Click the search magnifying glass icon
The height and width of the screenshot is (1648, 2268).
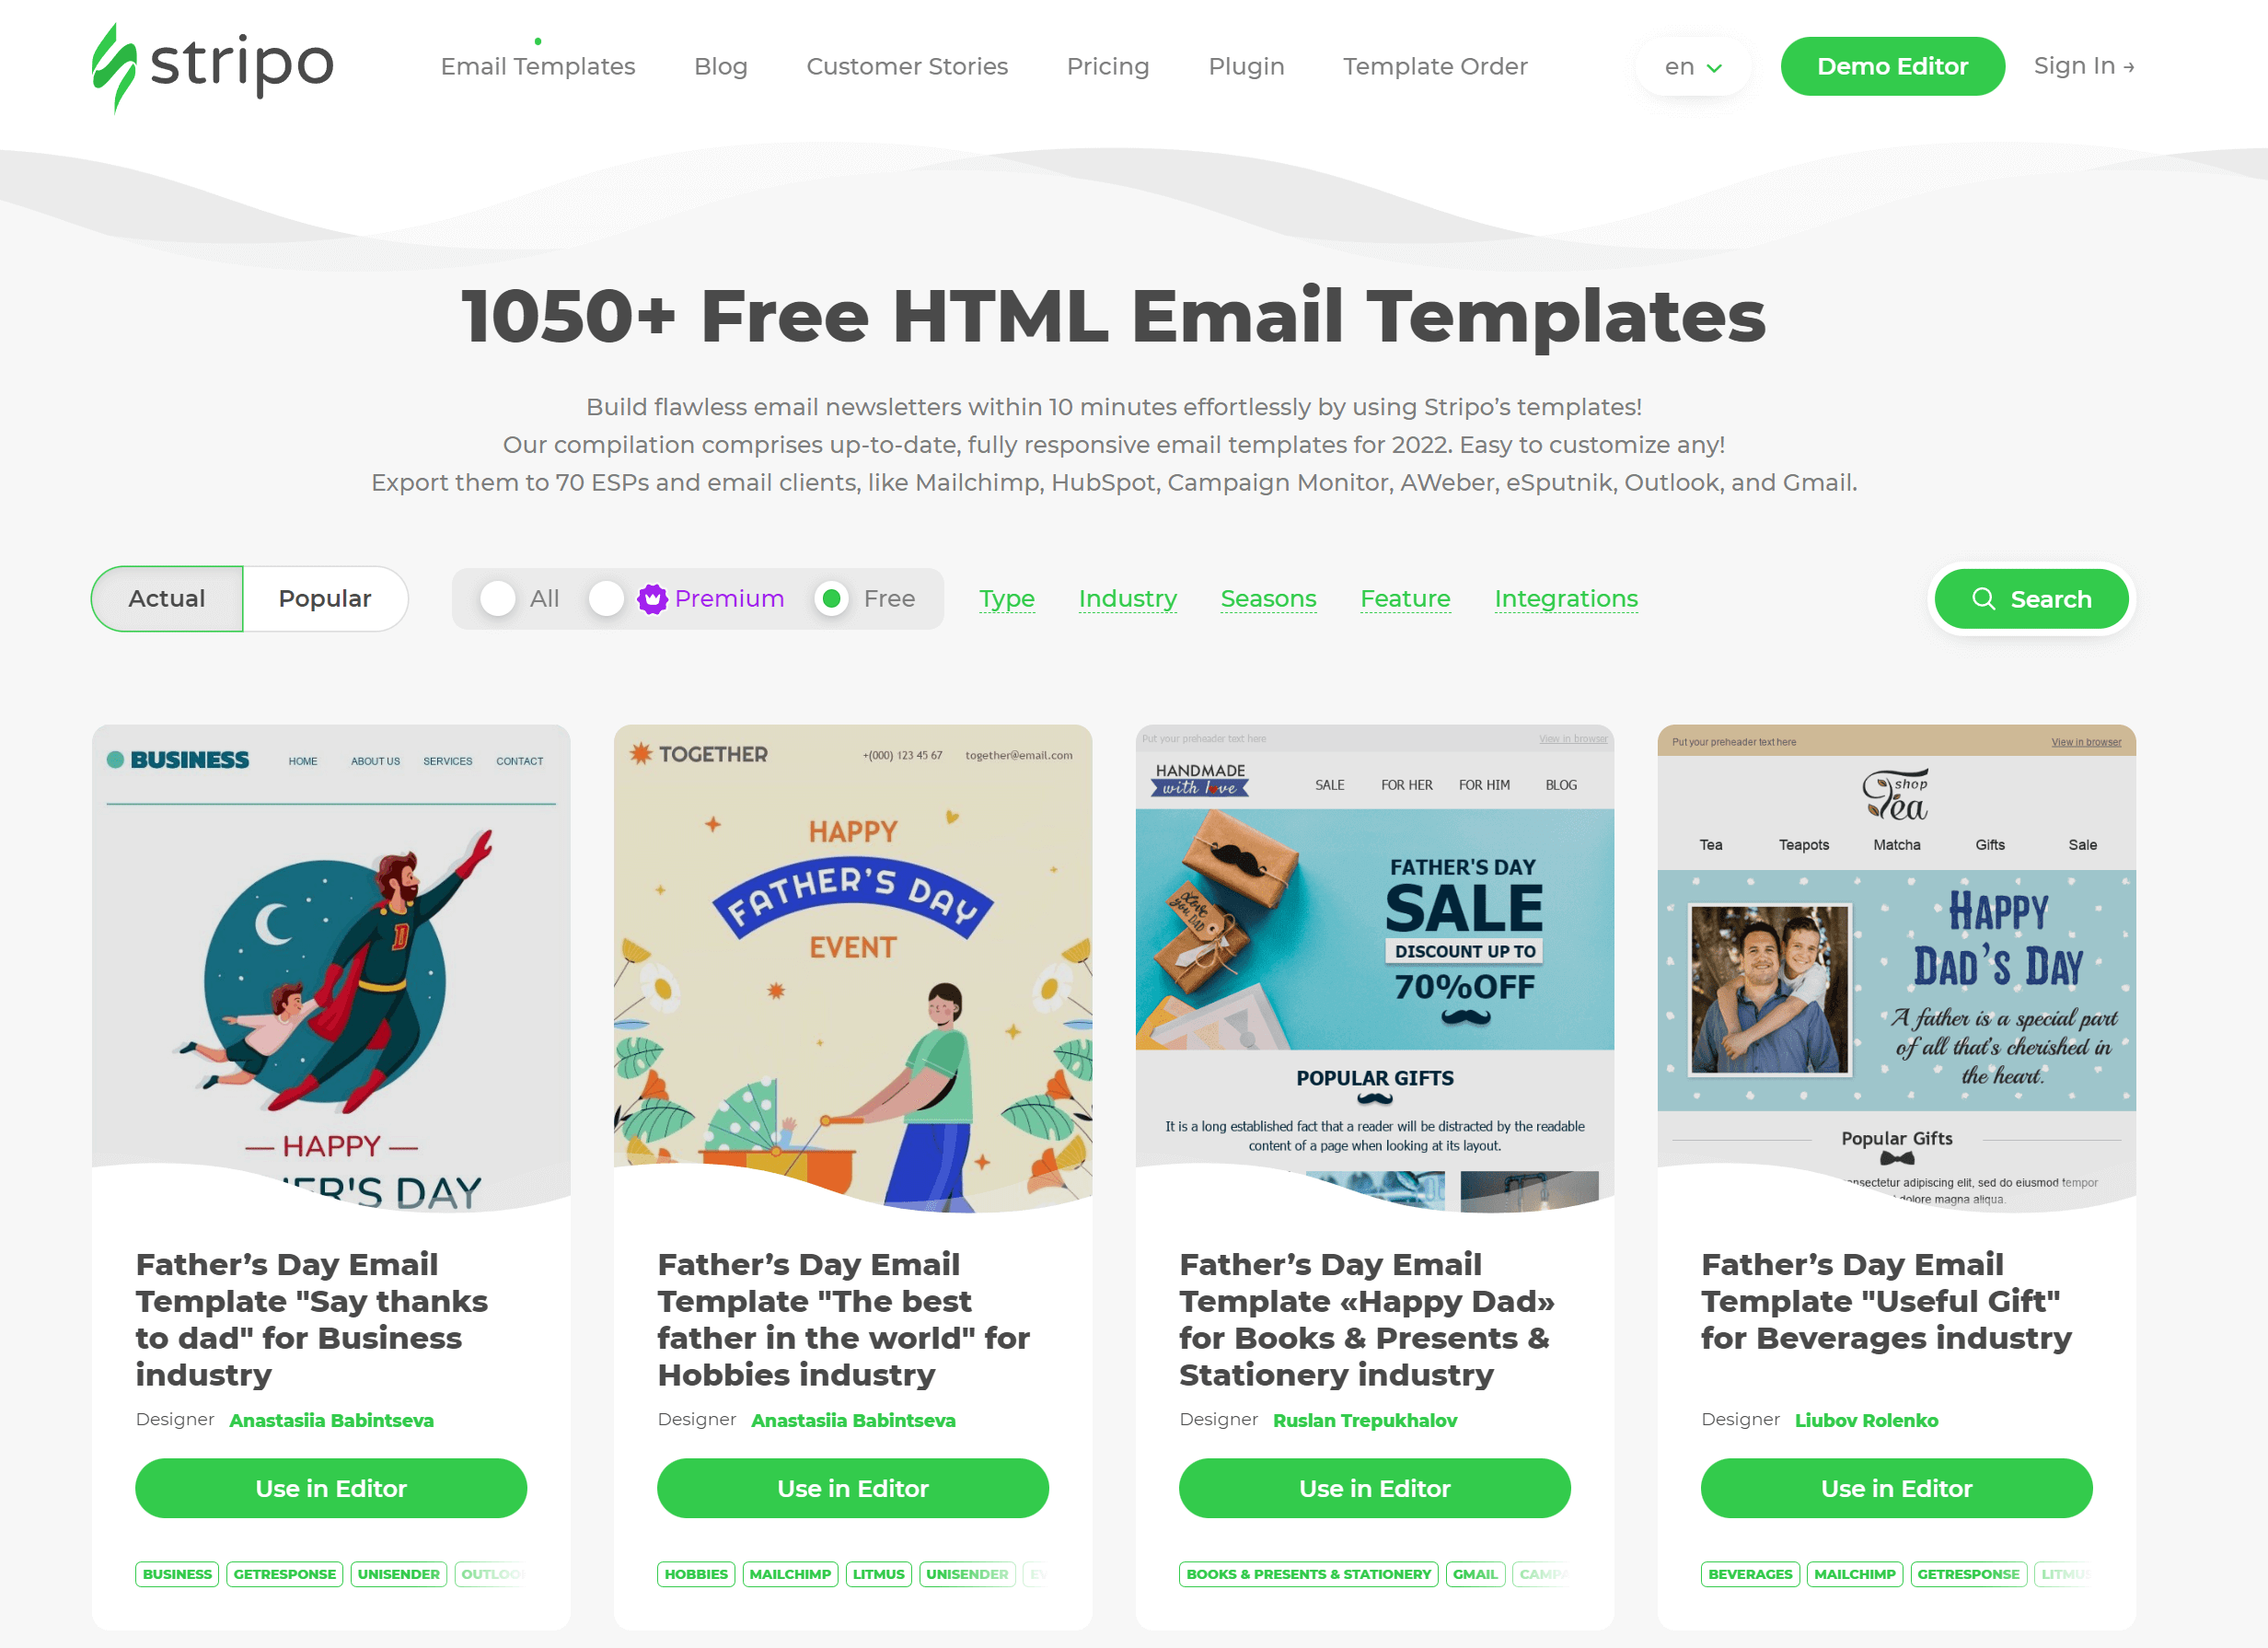tap(1983, 598)
